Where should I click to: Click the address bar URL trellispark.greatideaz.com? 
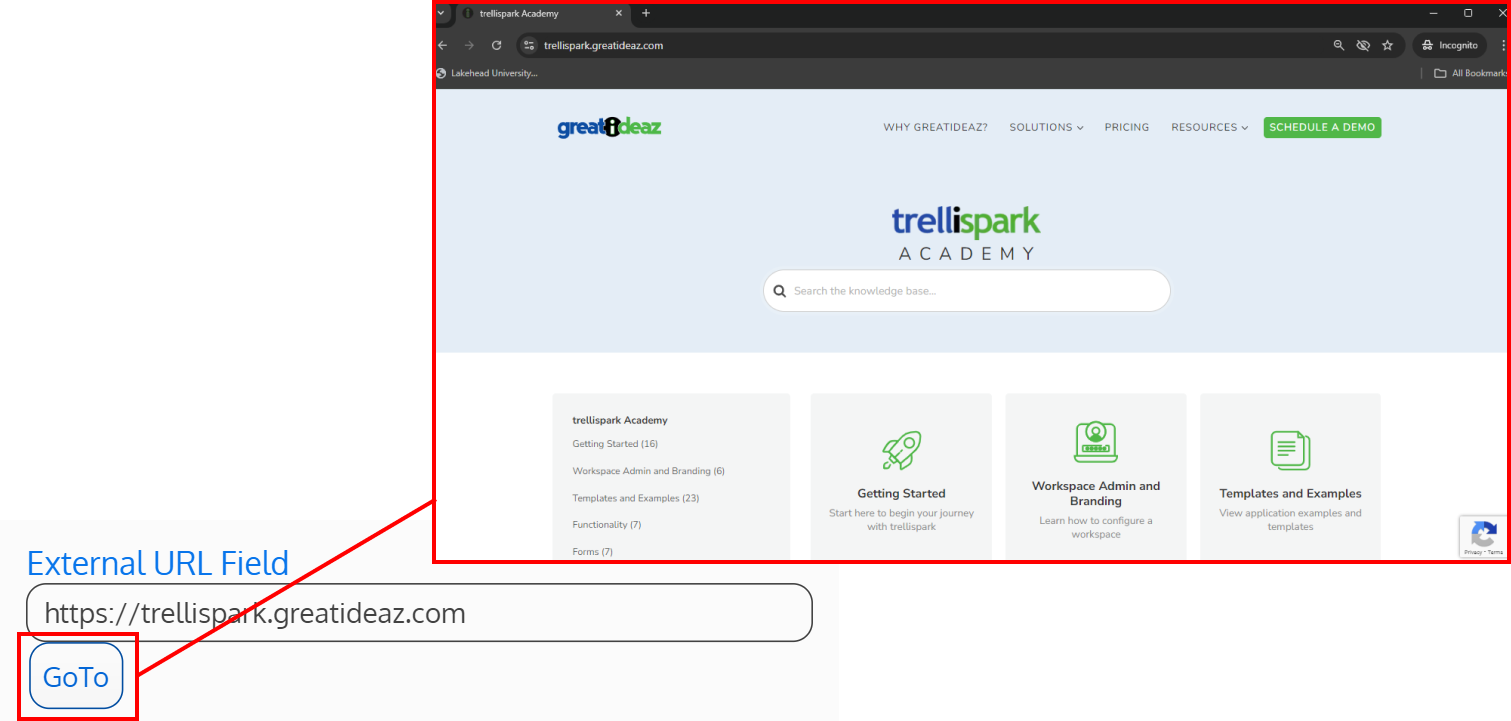[603, 45]
